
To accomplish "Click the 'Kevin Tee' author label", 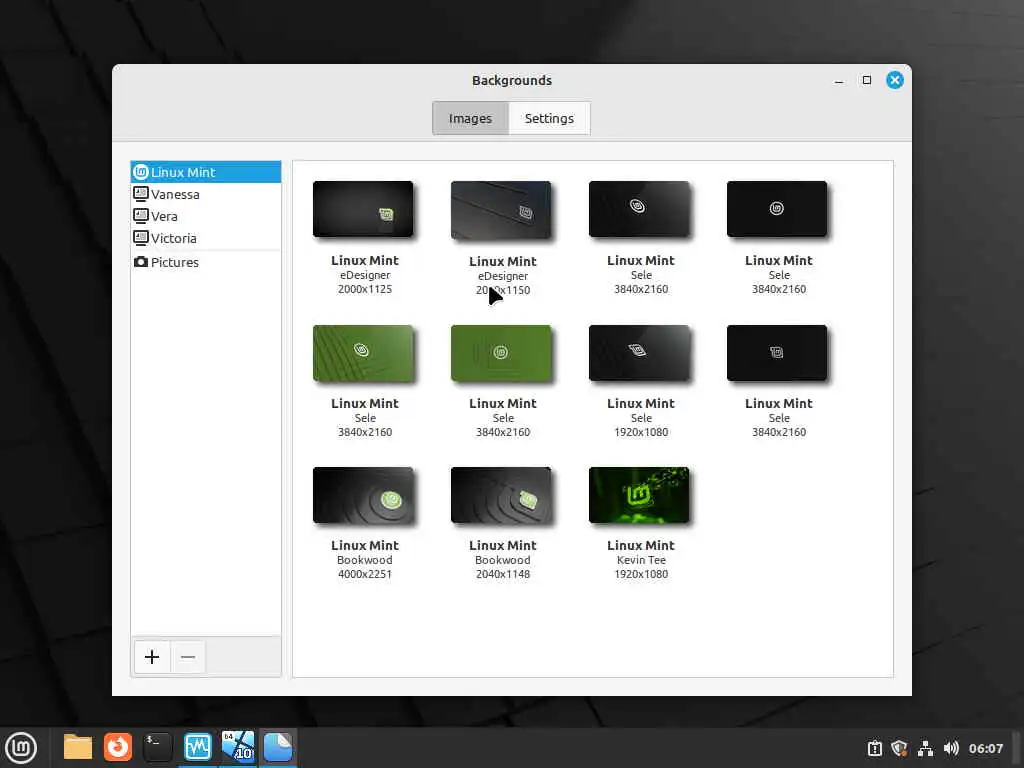I will 641,560.
